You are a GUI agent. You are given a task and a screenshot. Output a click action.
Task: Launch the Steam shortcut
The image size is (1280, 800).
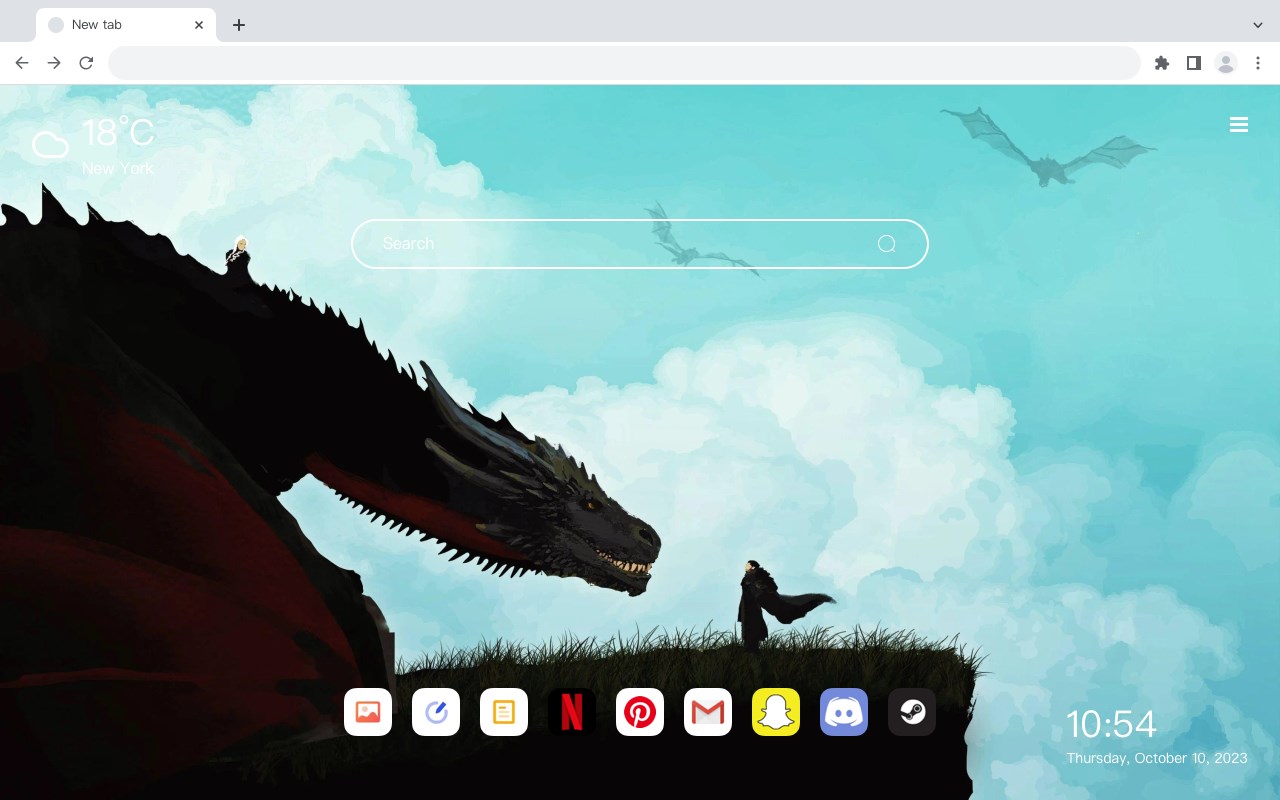tap(912, 712)
